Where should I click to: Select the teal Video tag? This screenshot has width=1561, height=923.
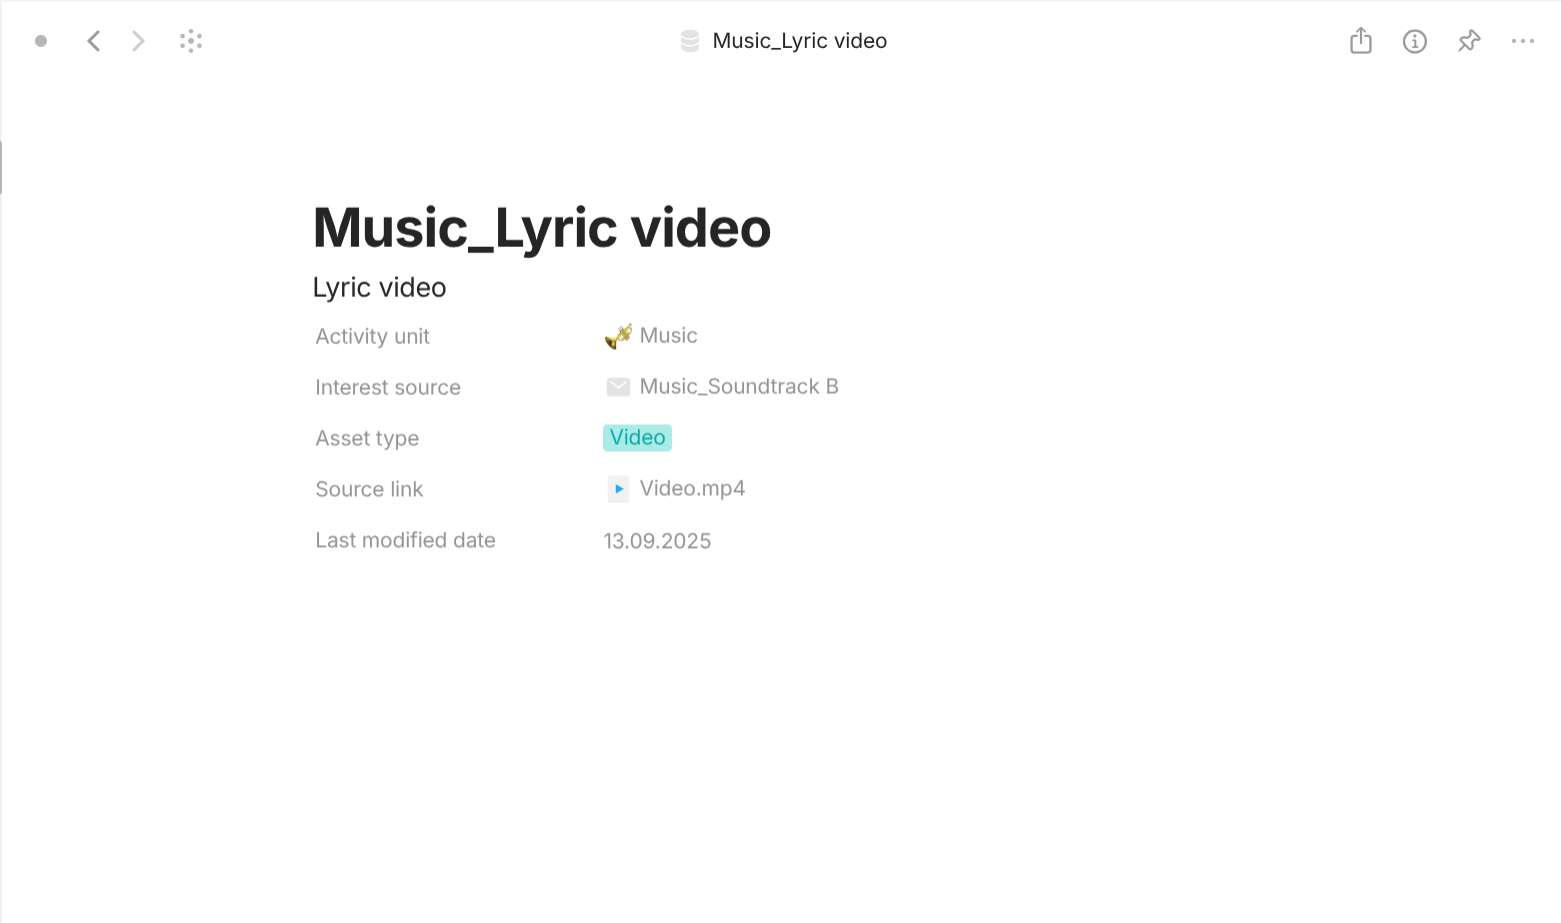point(637,437)
